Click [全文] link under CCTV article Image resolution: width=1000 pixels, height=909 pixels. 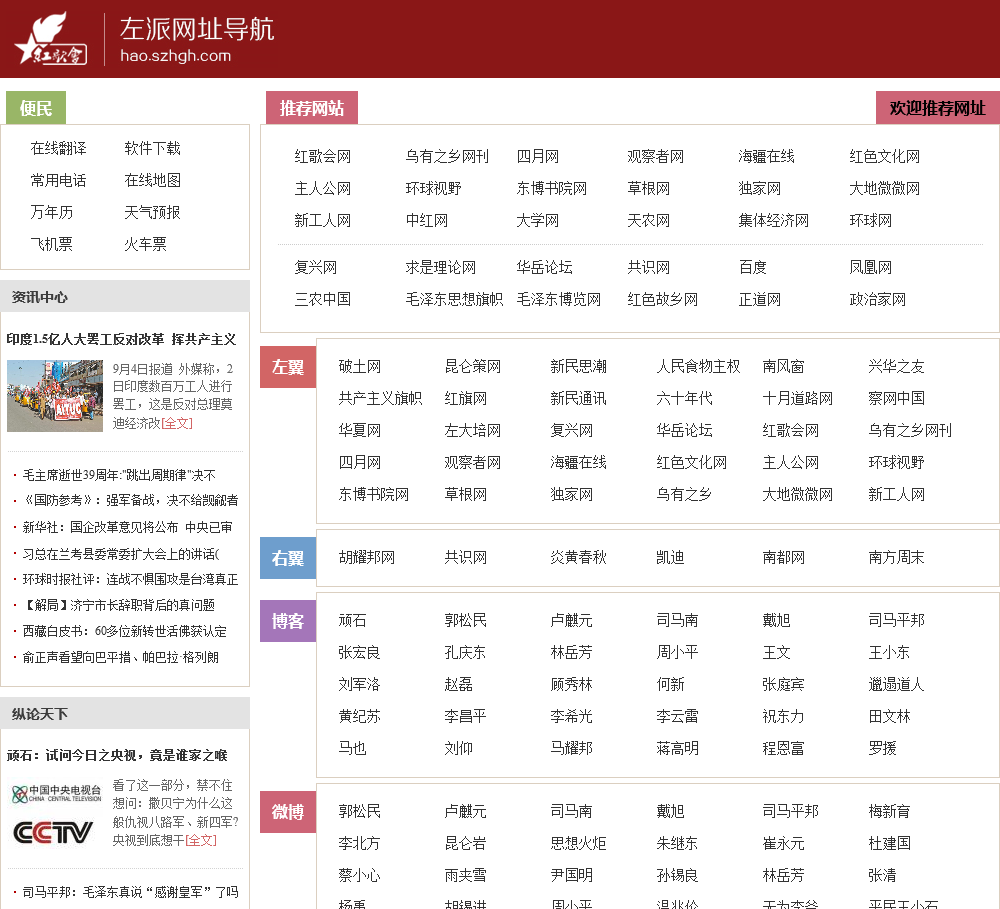[201, 841]
